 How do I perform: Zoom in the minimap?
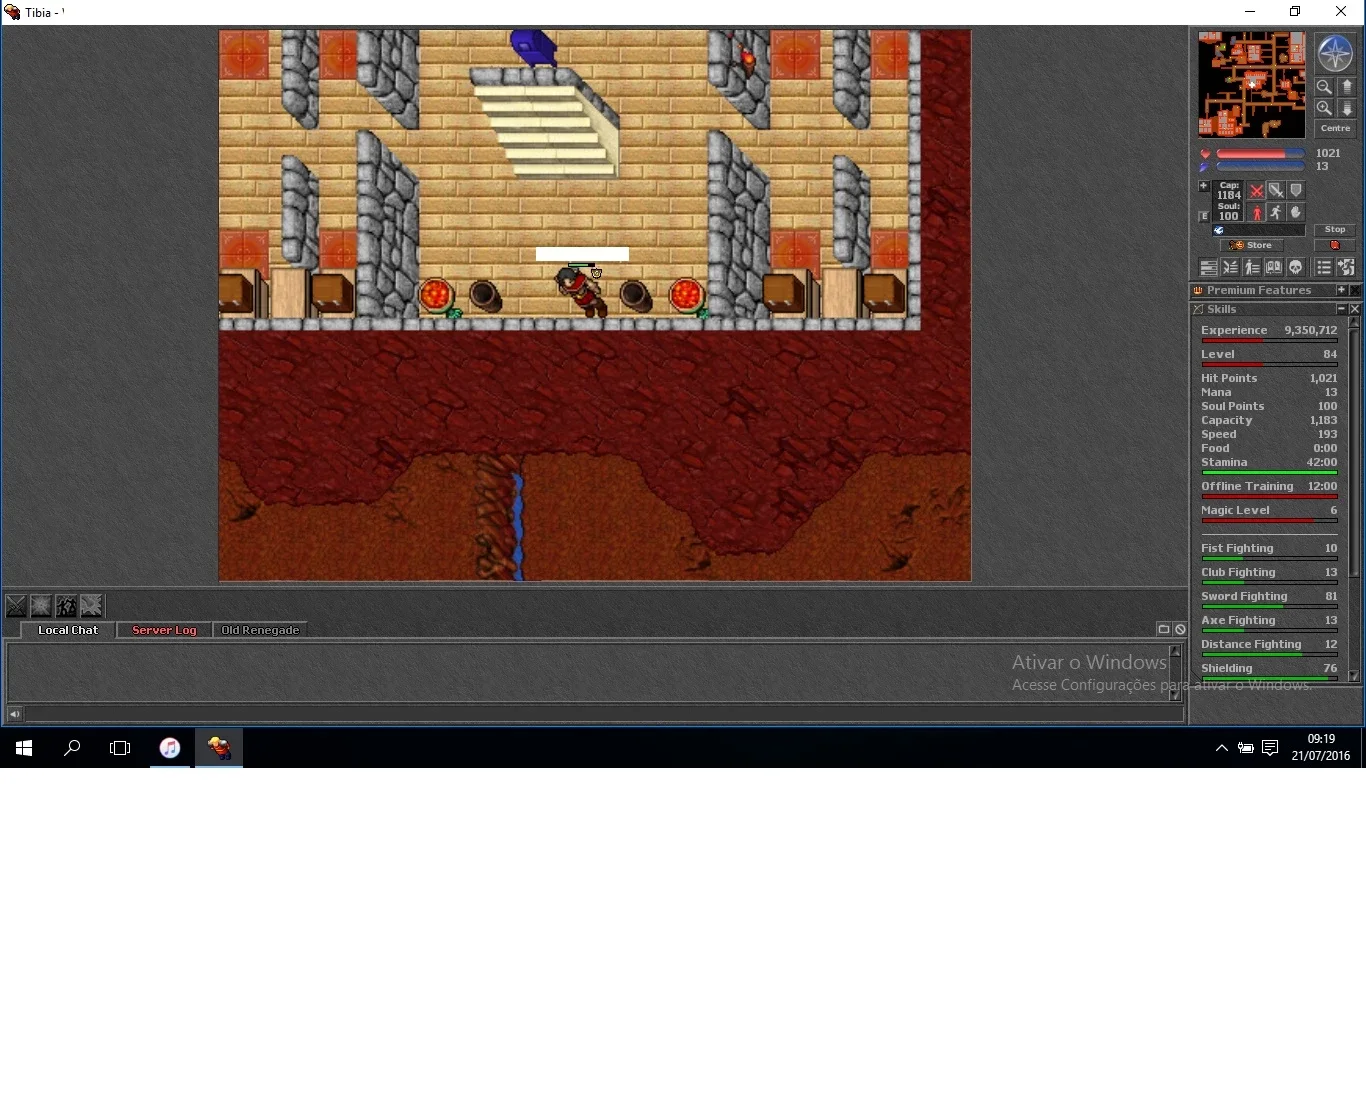(x=1324, y=108)
